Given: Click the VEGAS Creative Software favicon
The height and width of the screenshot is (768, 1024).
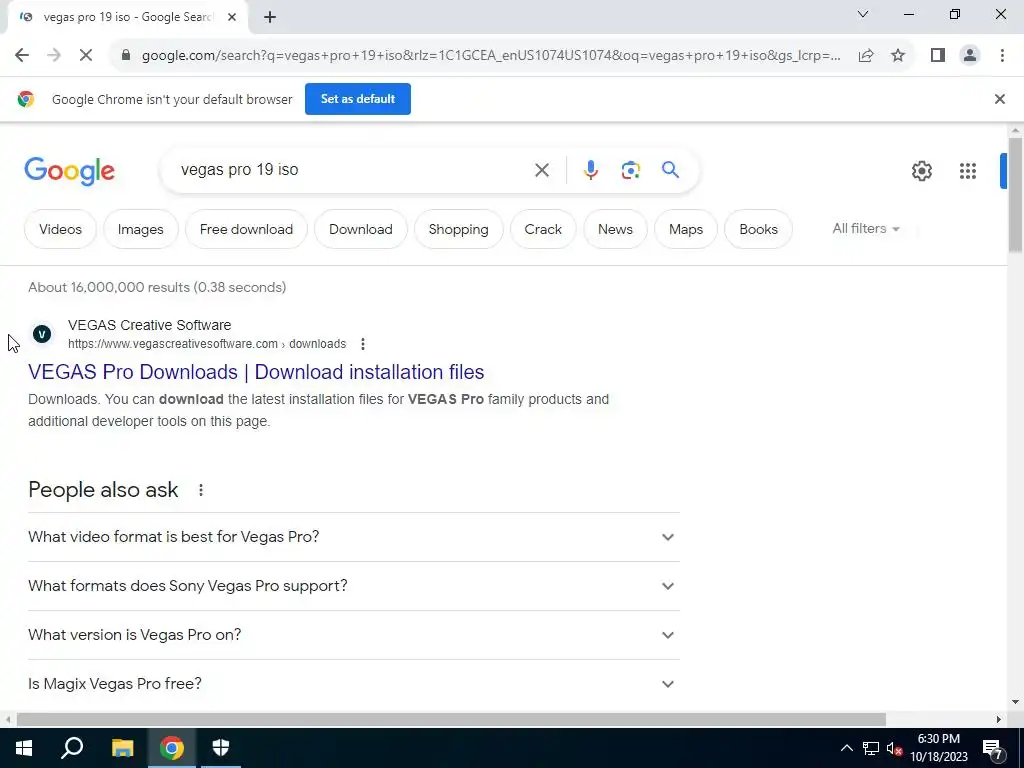Looking at the screenshot, I should [42, 334].
